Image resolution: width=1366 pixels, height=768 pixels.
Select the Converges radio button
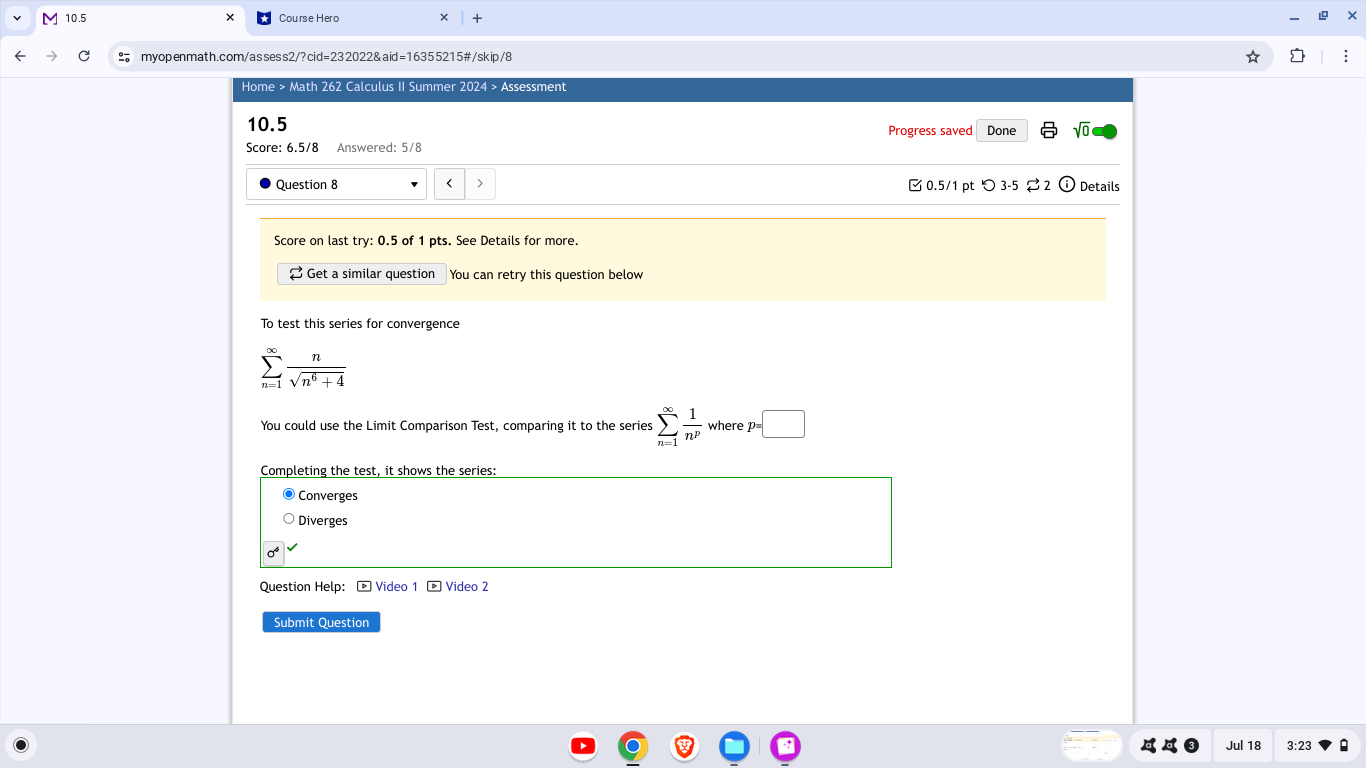tap(288, 493)
